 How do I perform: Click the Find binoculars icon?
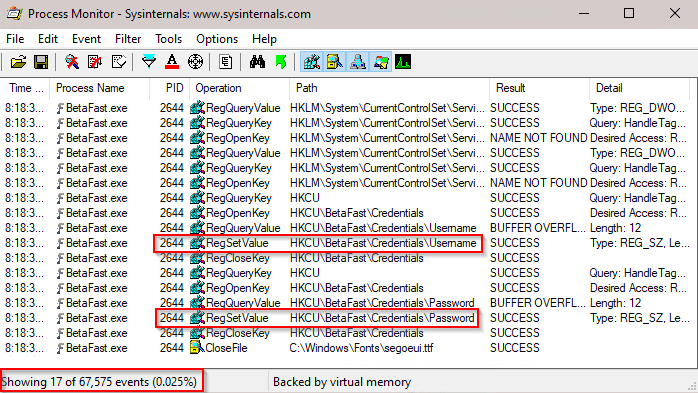pyautogui.click(x=257, y=62)
